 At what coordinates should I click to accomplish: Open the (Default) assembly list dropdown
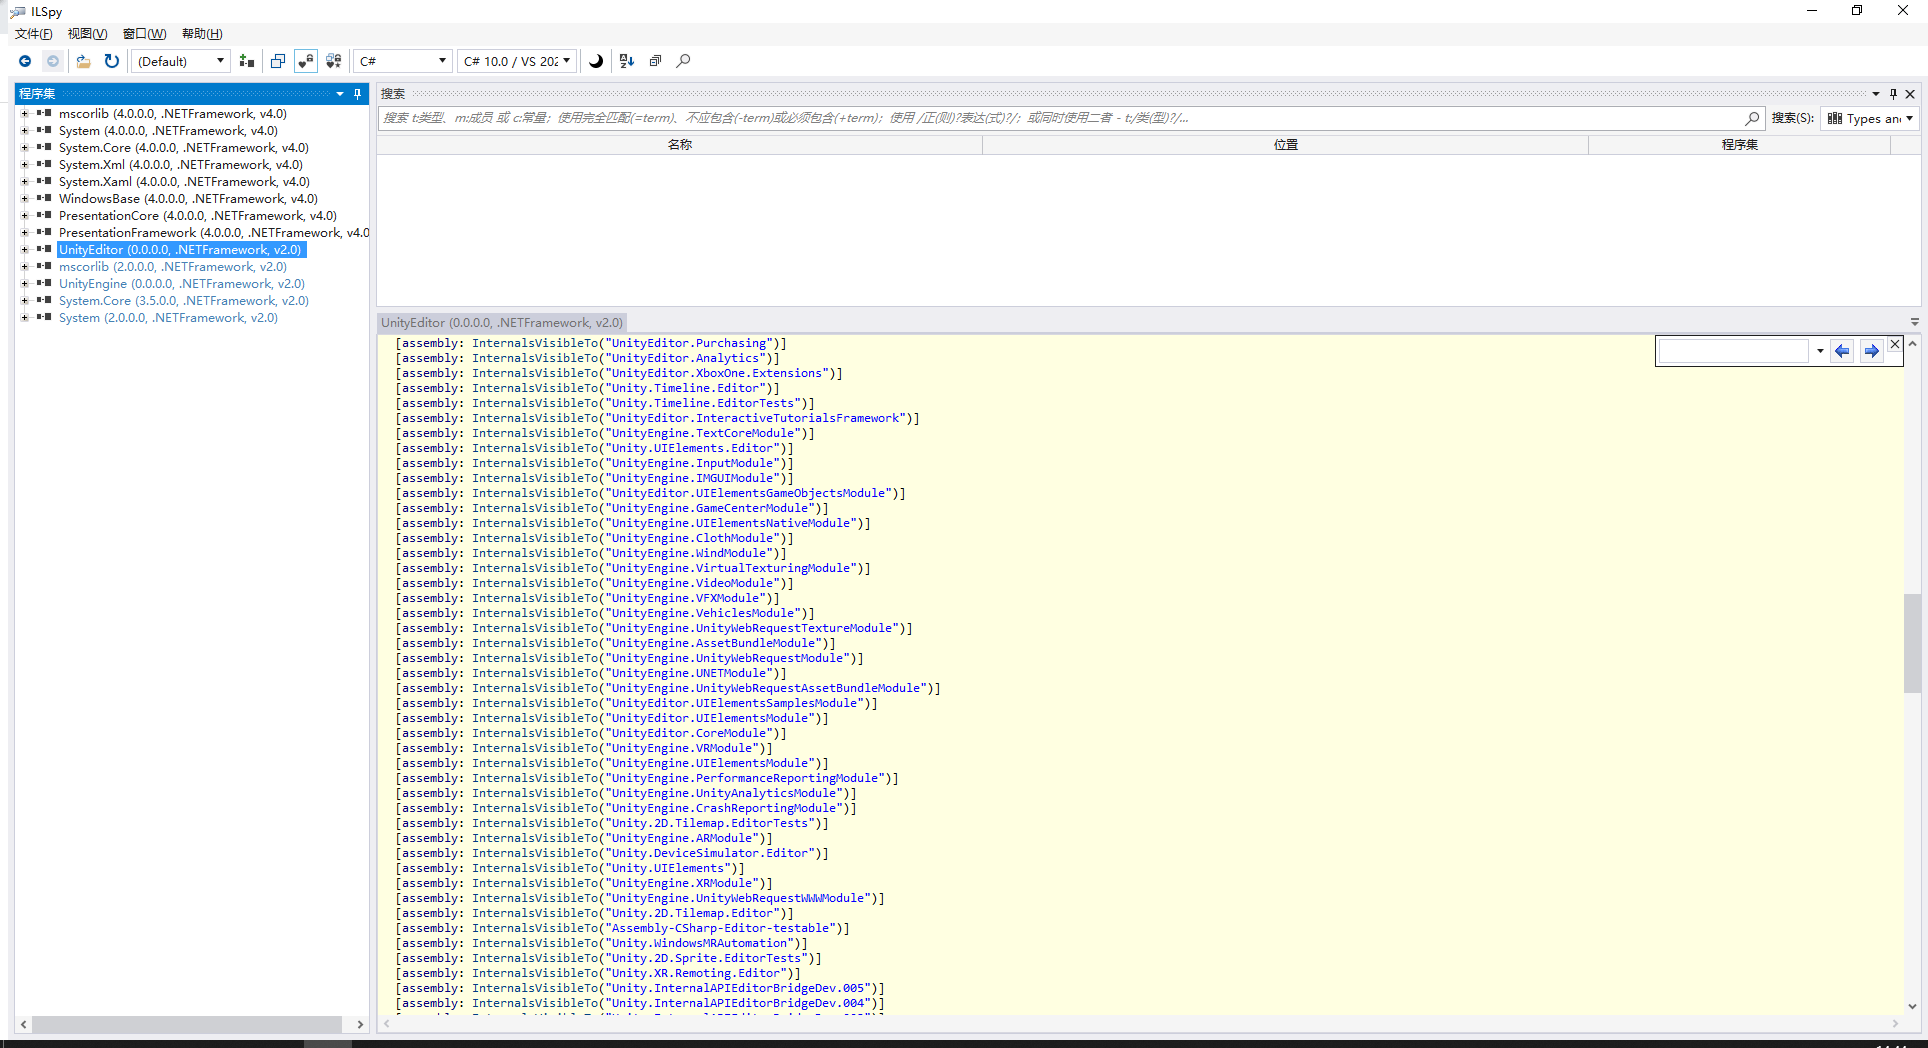(181, 61)
